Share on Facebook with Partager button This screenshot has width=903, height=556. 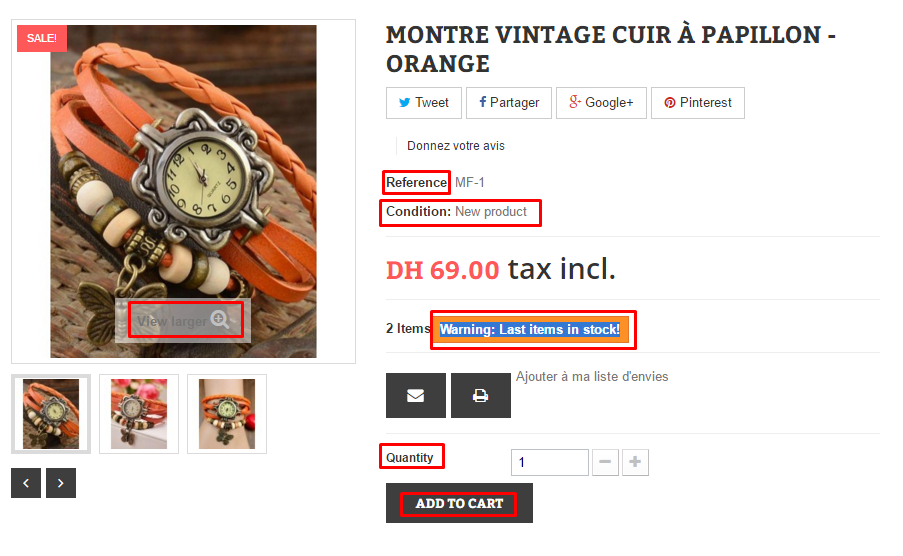tap(509, 103)
